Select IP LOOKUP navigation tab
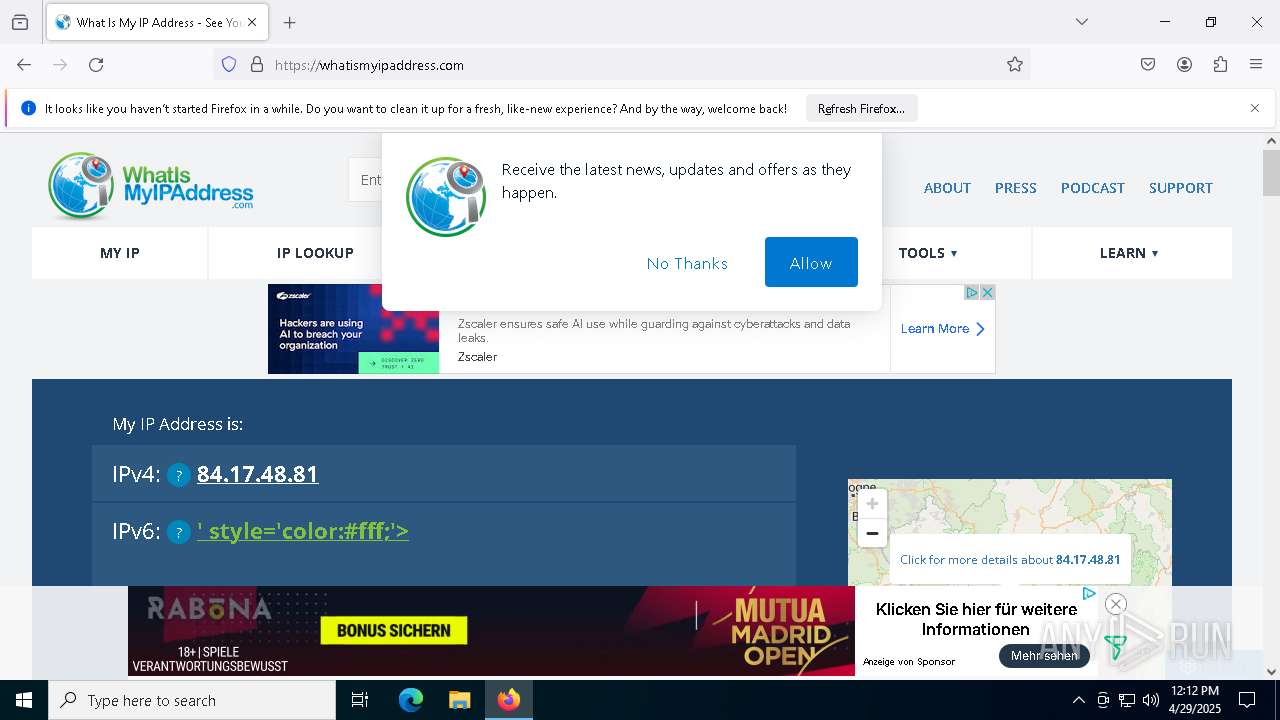Screen dimensions: 1280x720 pyautogui.click(x=315, y=253)
